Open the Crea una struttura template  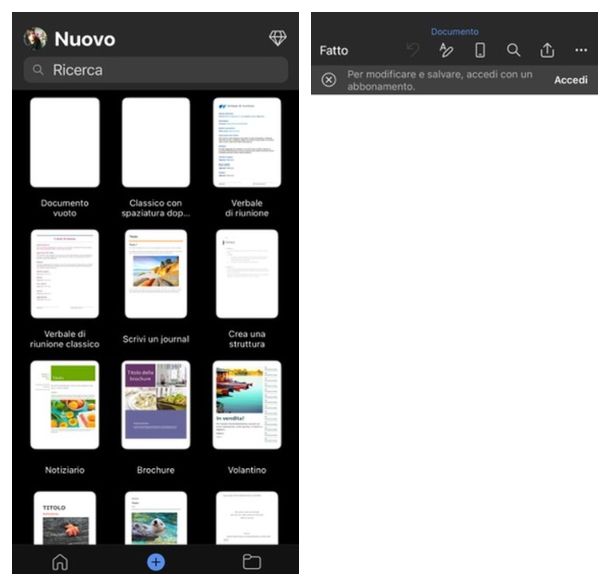(x=247, y=274)
